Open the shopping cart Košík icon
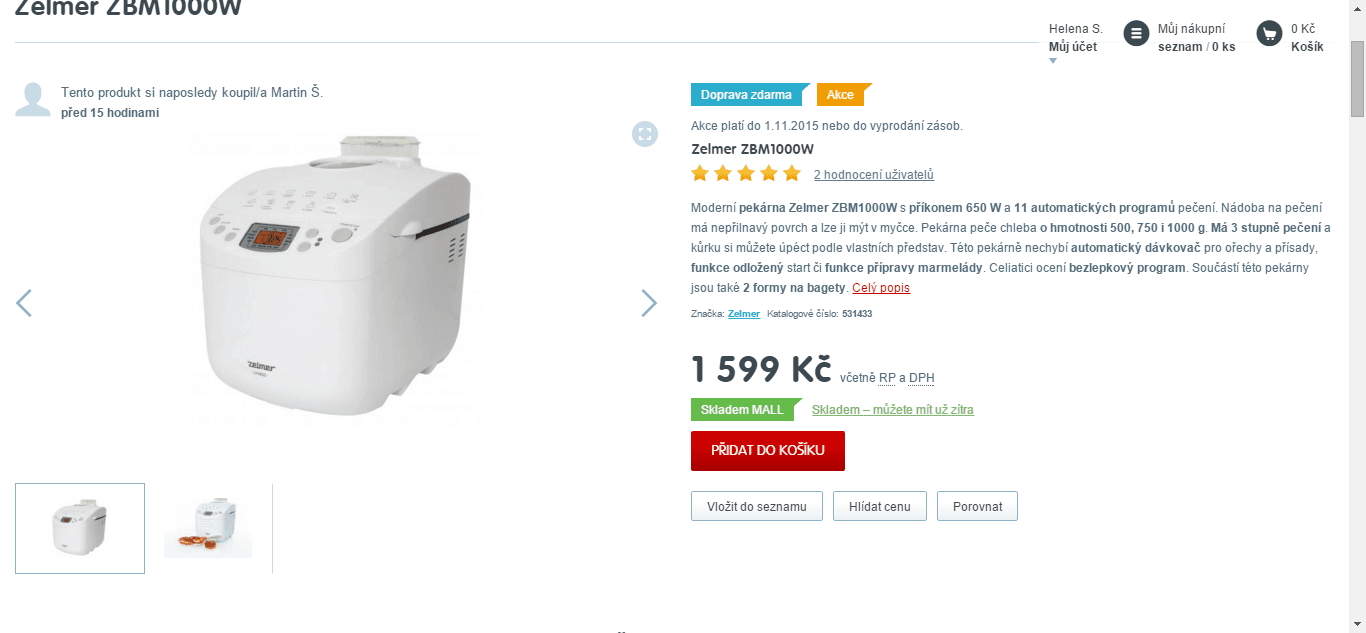 click(1268, 34)
